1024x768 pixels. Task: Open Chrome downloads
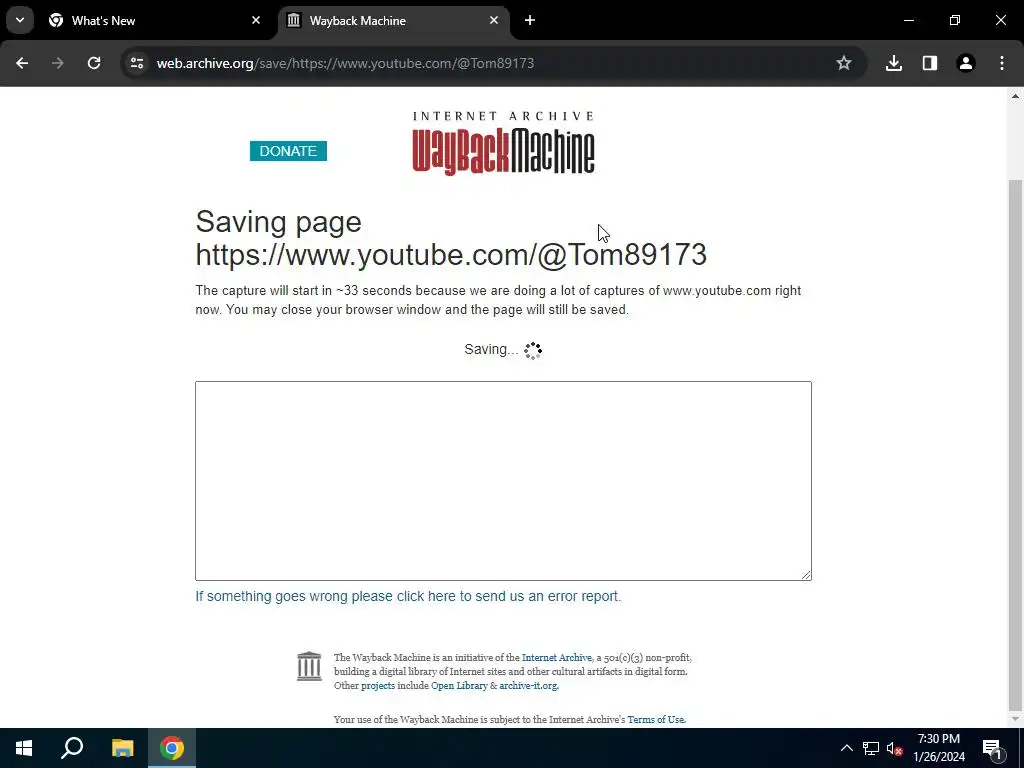coord(894,63)
